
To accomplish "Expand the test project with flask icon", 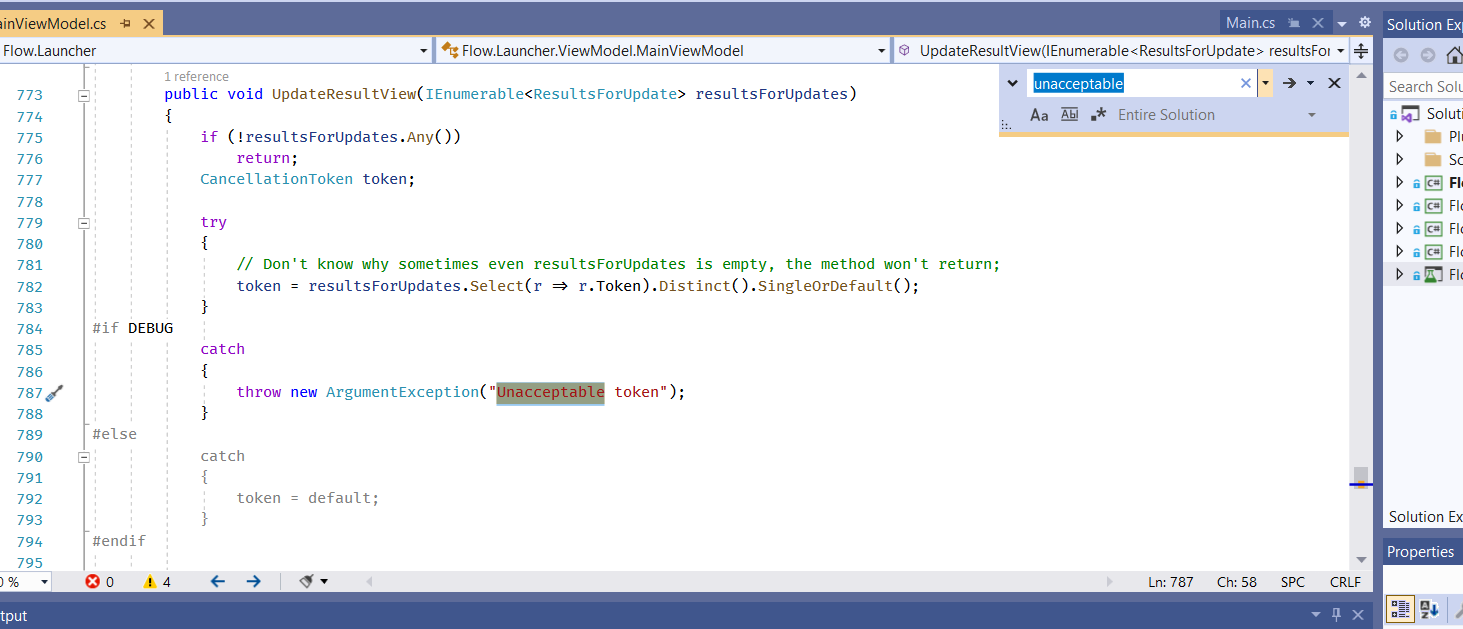I will [1399, 274].
